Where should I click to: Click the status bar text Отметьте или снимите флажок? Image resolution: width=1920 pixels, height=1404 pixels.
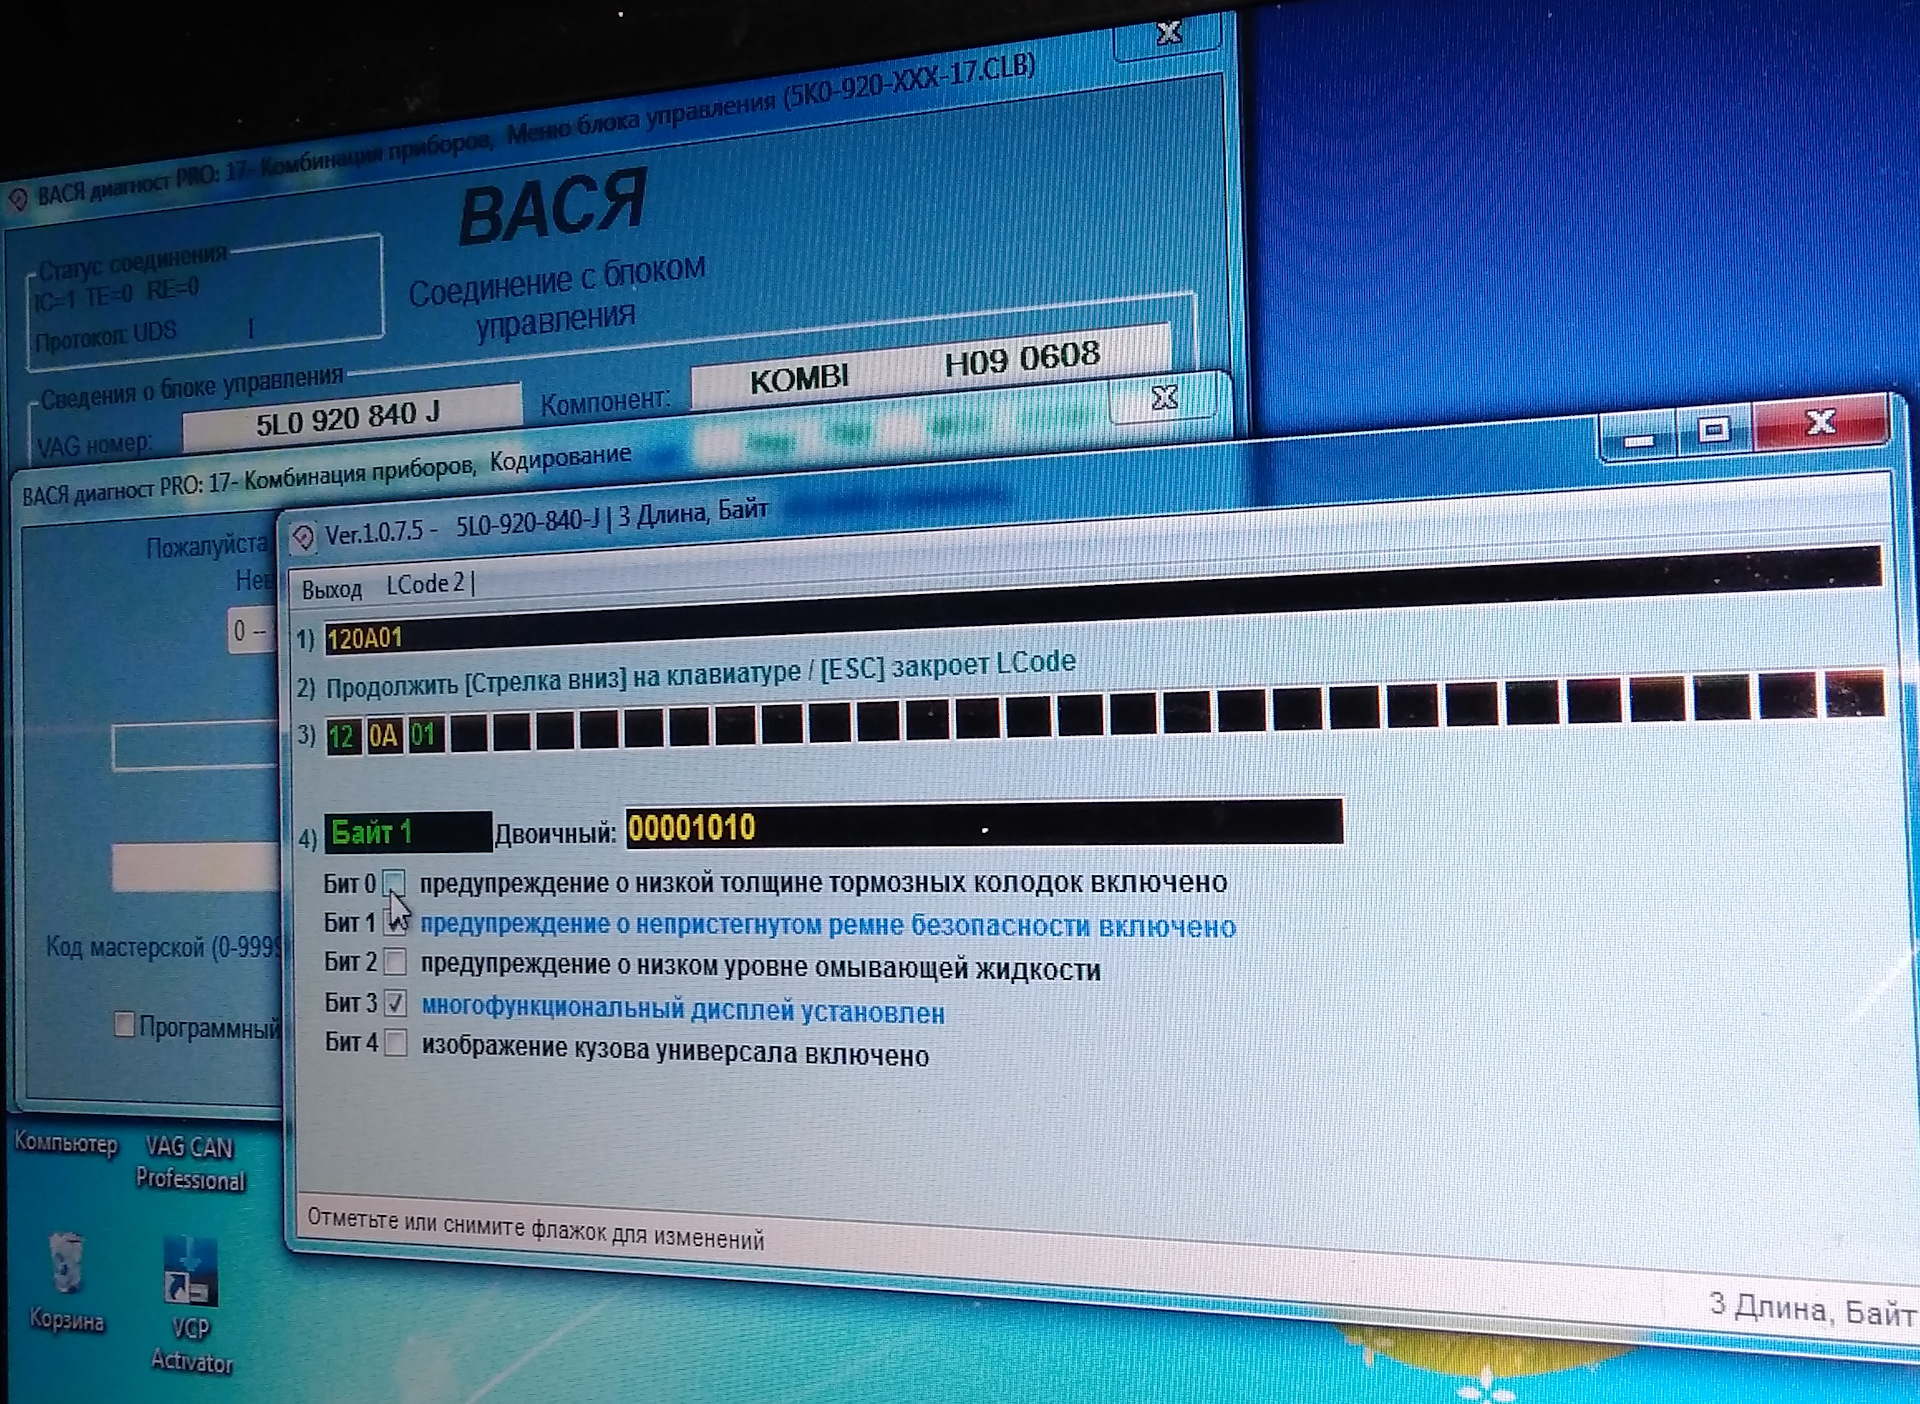click(536, 1229)
